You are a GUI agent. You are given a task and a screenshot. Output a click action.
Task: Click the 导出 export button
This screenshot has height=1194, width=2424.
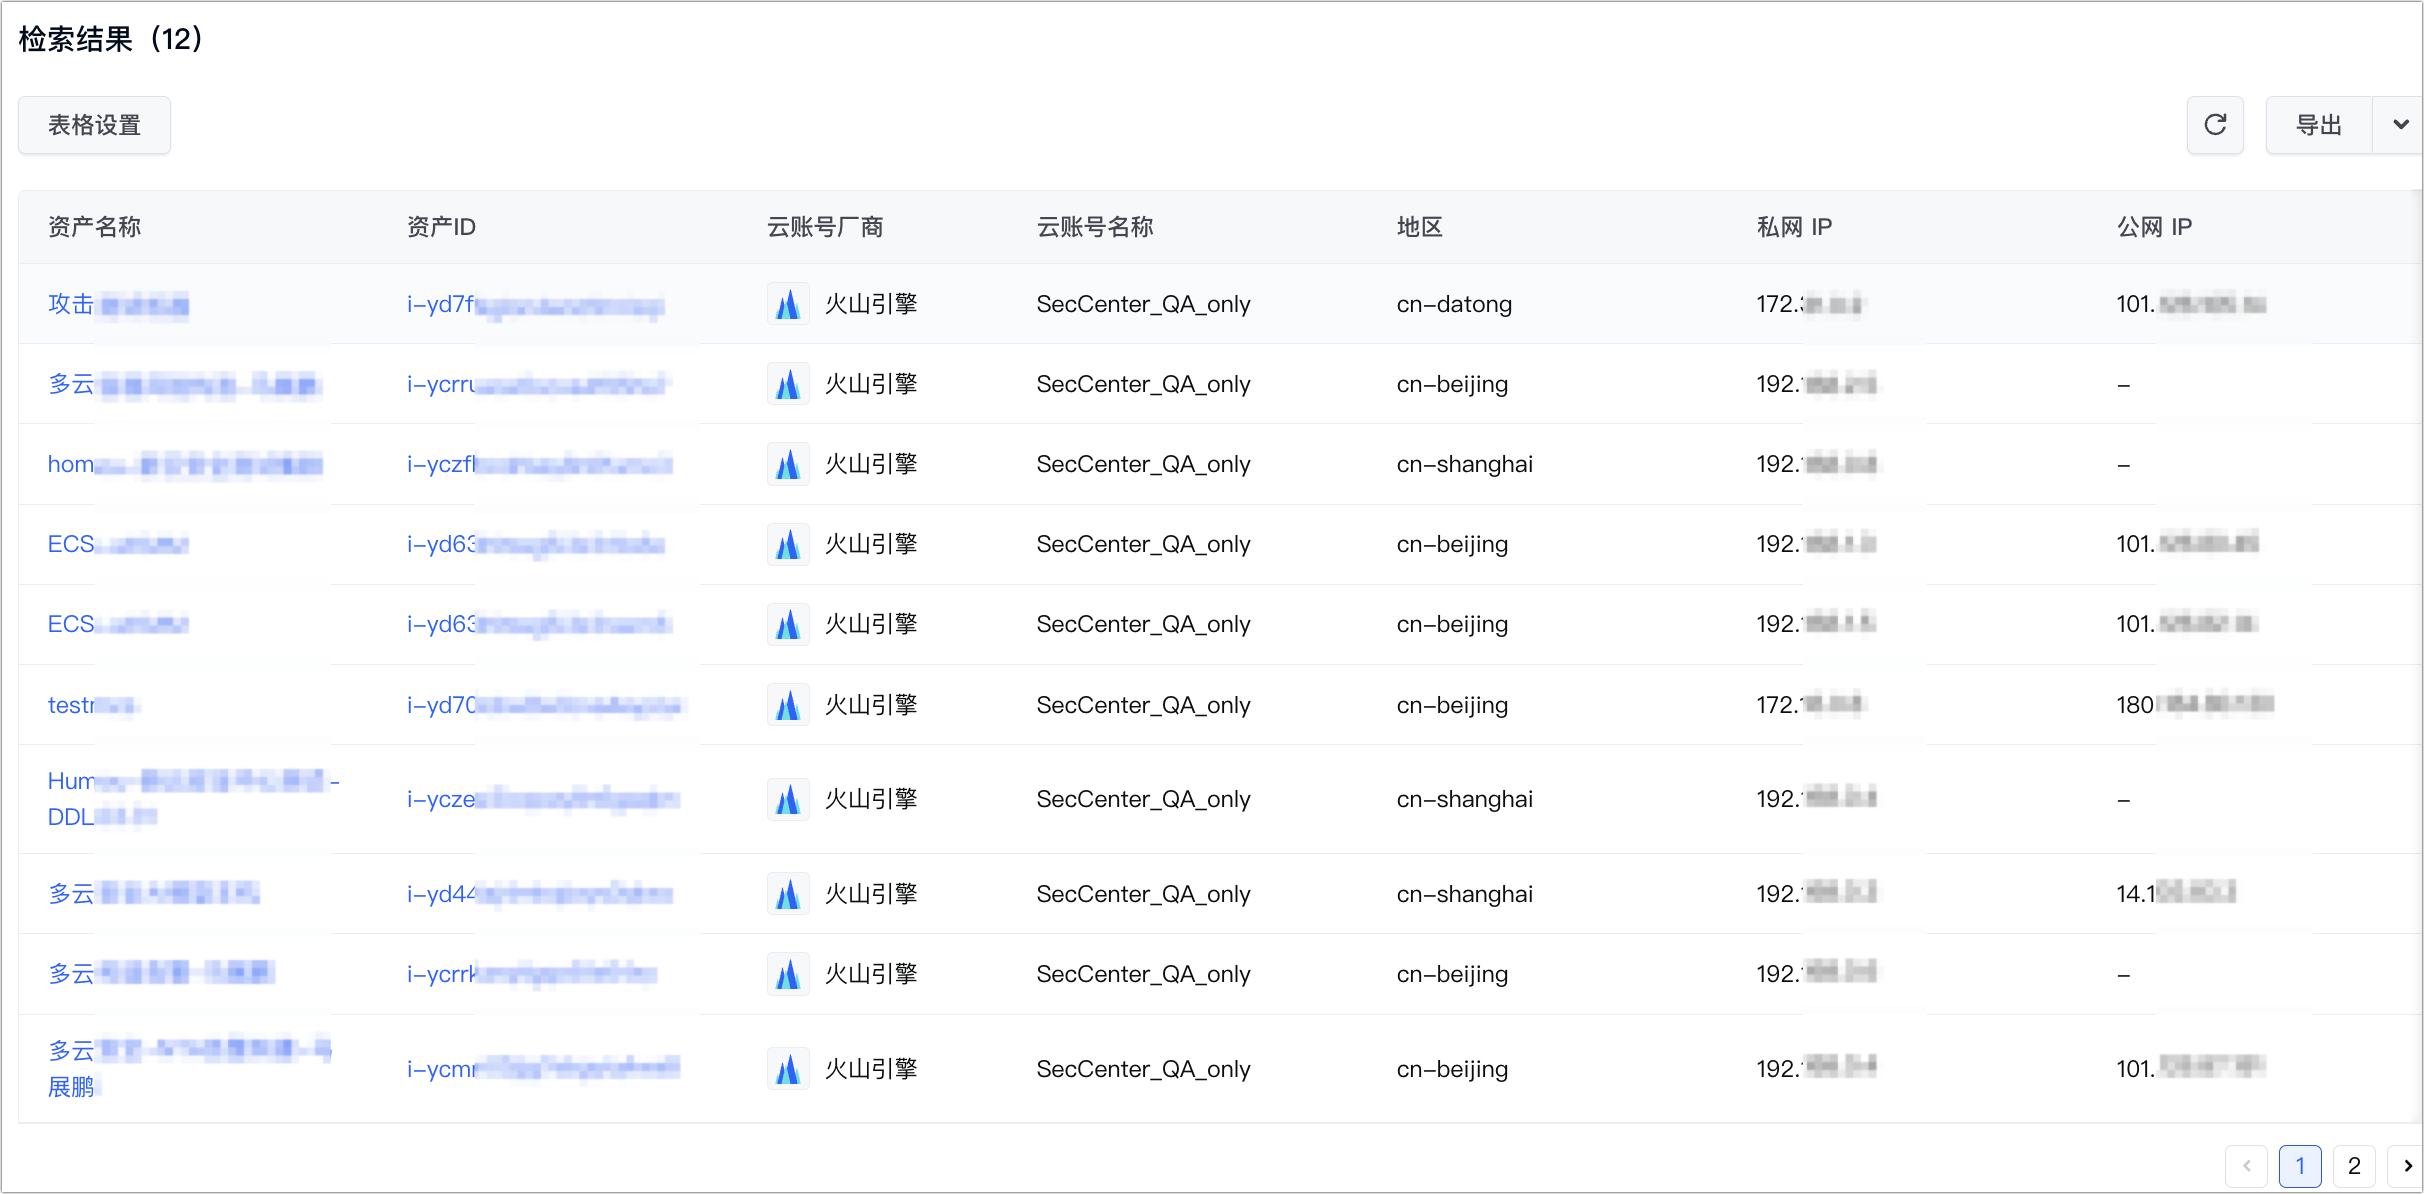[x=2319, y=125]
